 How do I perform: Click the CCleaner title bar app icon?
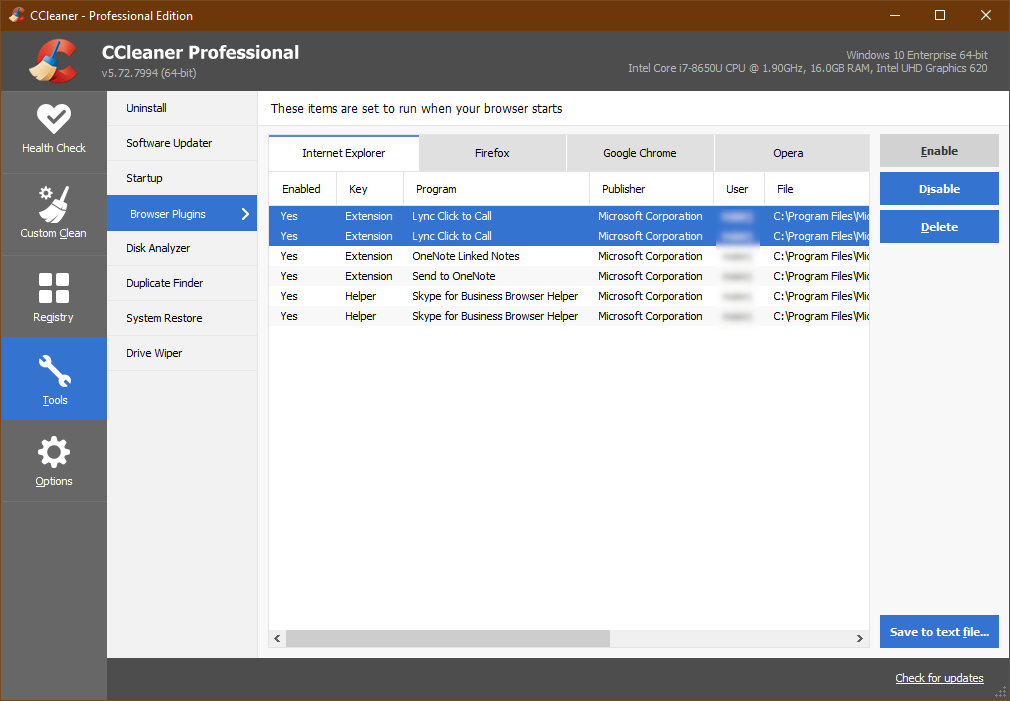[x=17, y=15]
